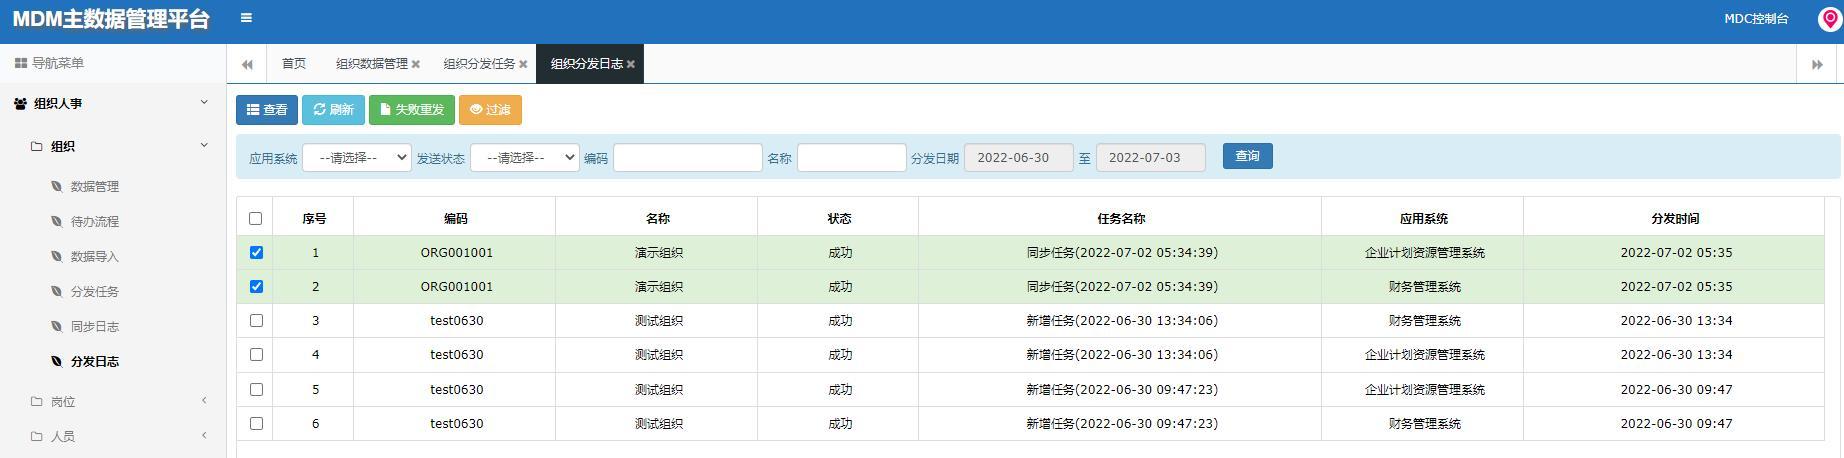Viewport: 1844px width, 458px height.
Task: Click the 查看 view button
Action: (x=267, y=110)
